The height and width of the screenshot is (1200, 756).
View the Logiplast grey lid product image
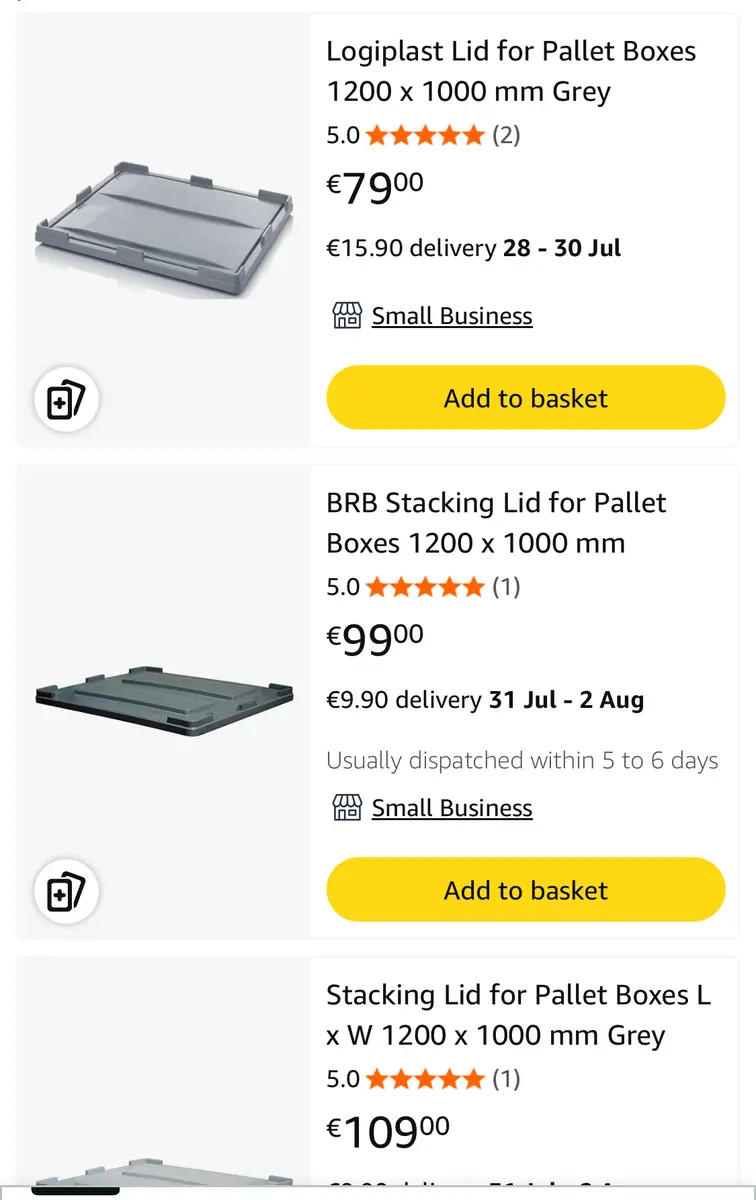point(164,227)
